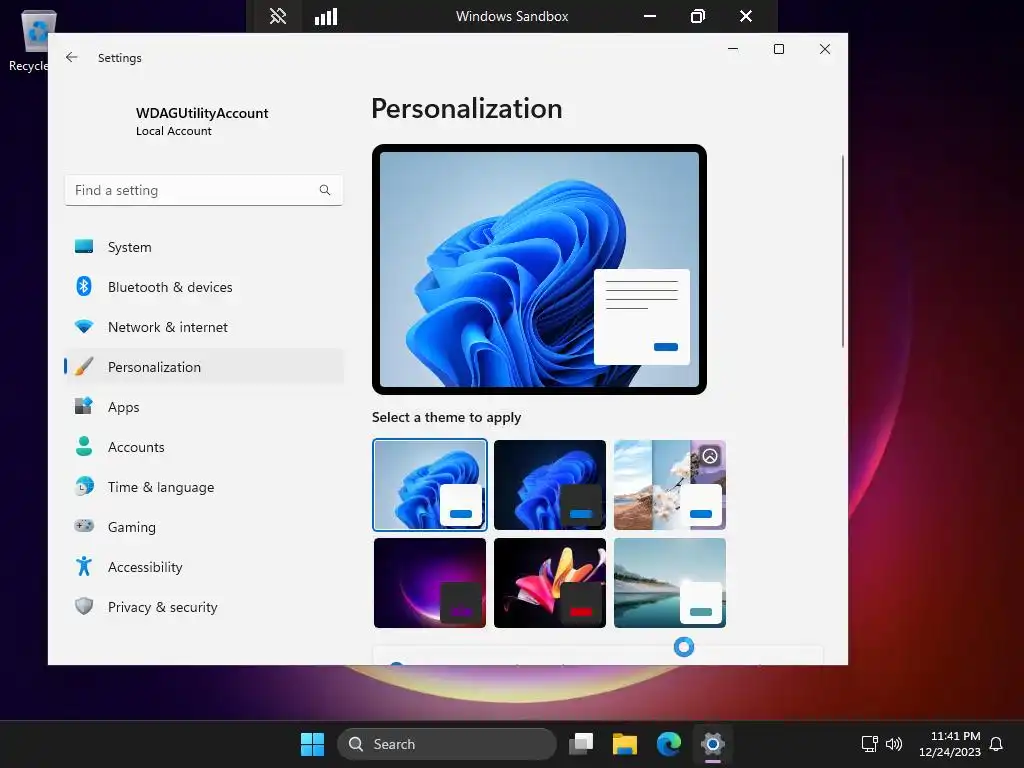Open the network tray icon

(x=869, y=744)
